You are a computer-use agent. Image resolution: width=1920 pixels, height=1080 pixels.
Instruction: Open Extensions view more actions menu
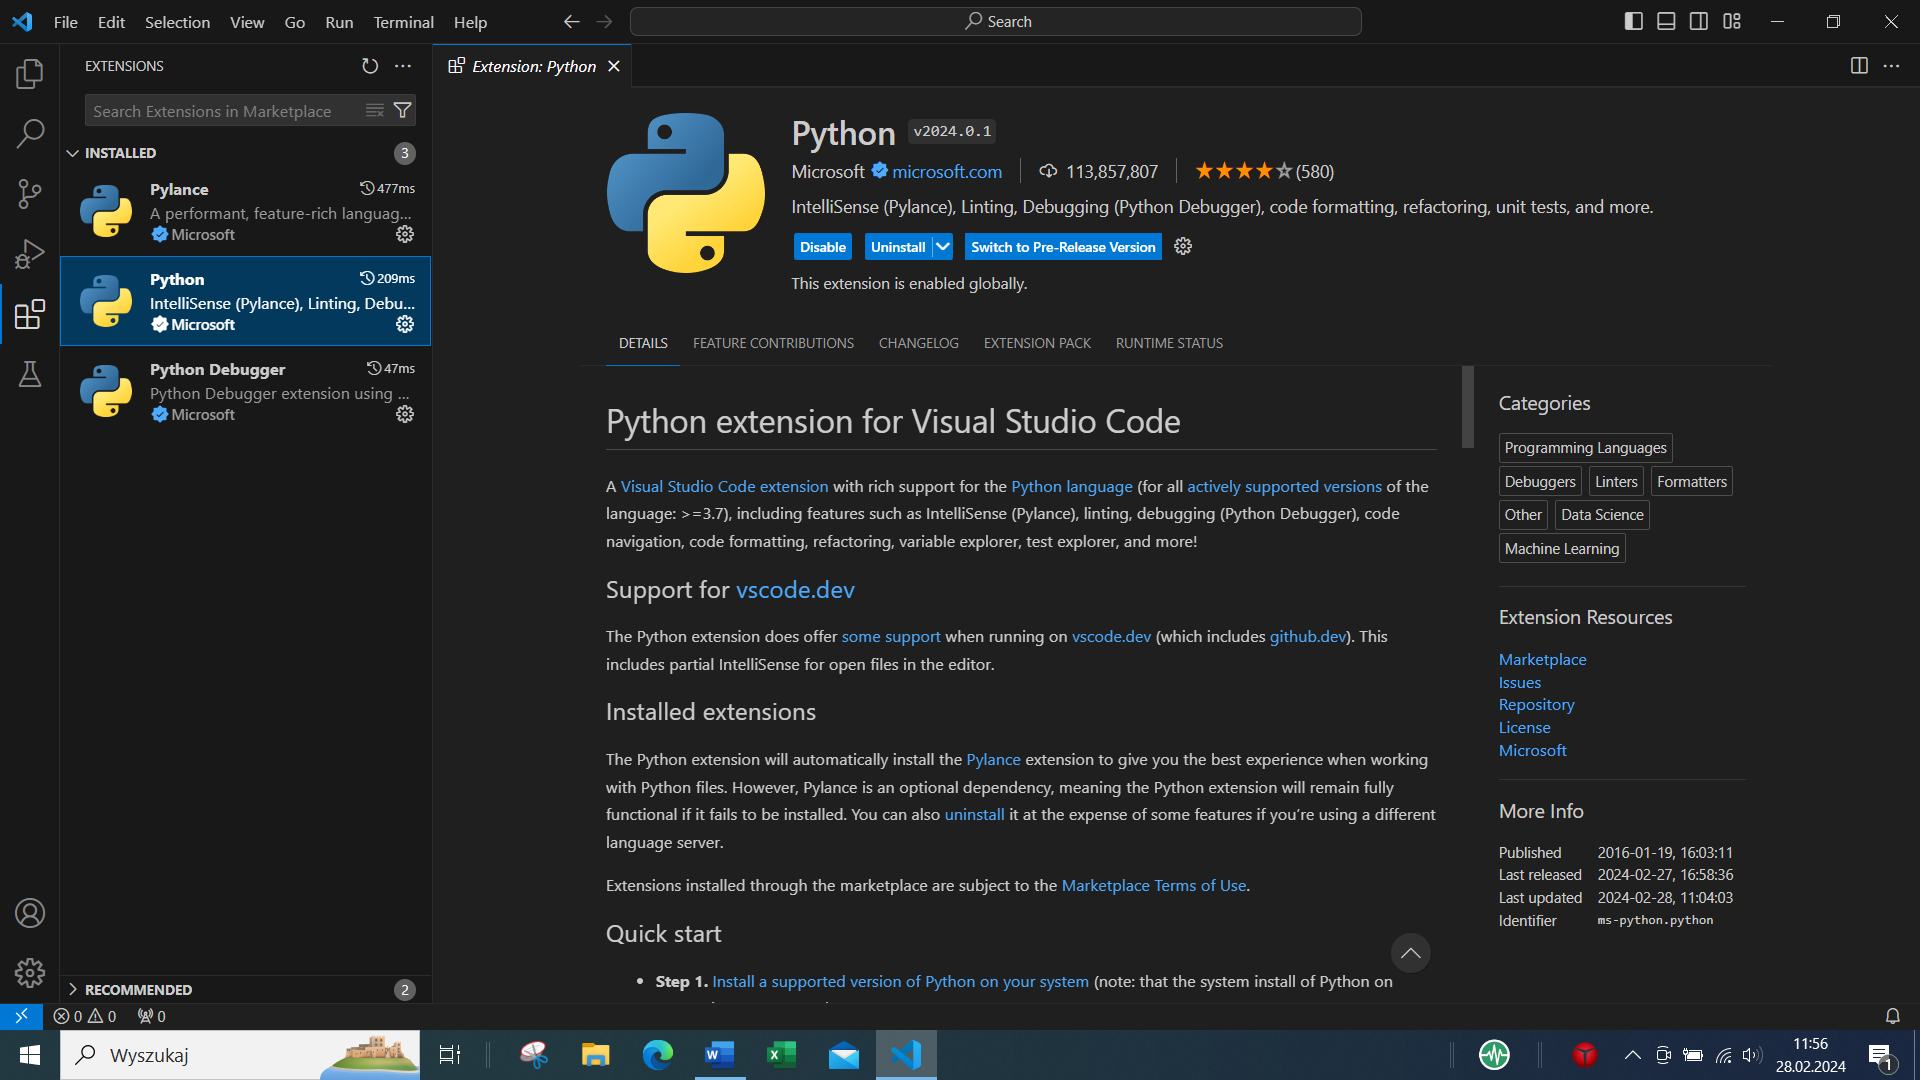[403, 66]
